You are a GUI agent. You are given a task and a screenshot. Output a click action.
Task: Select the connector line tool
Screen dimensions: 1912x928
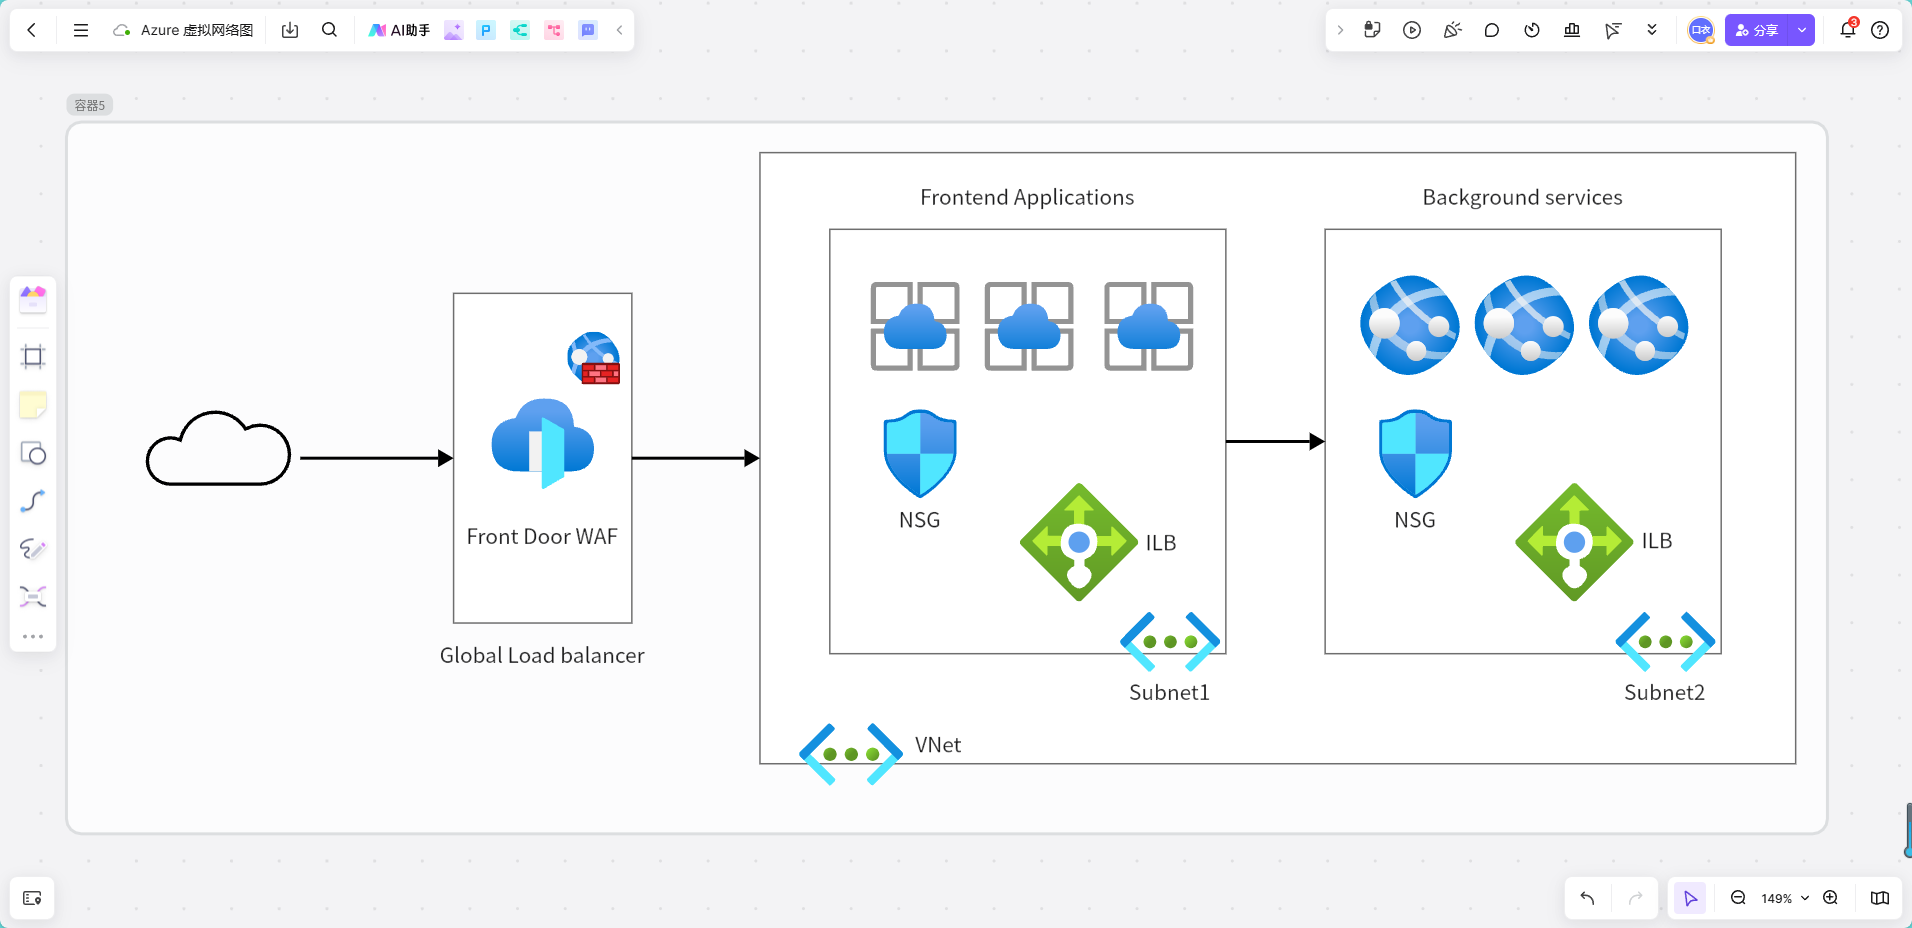pos(33,501)
